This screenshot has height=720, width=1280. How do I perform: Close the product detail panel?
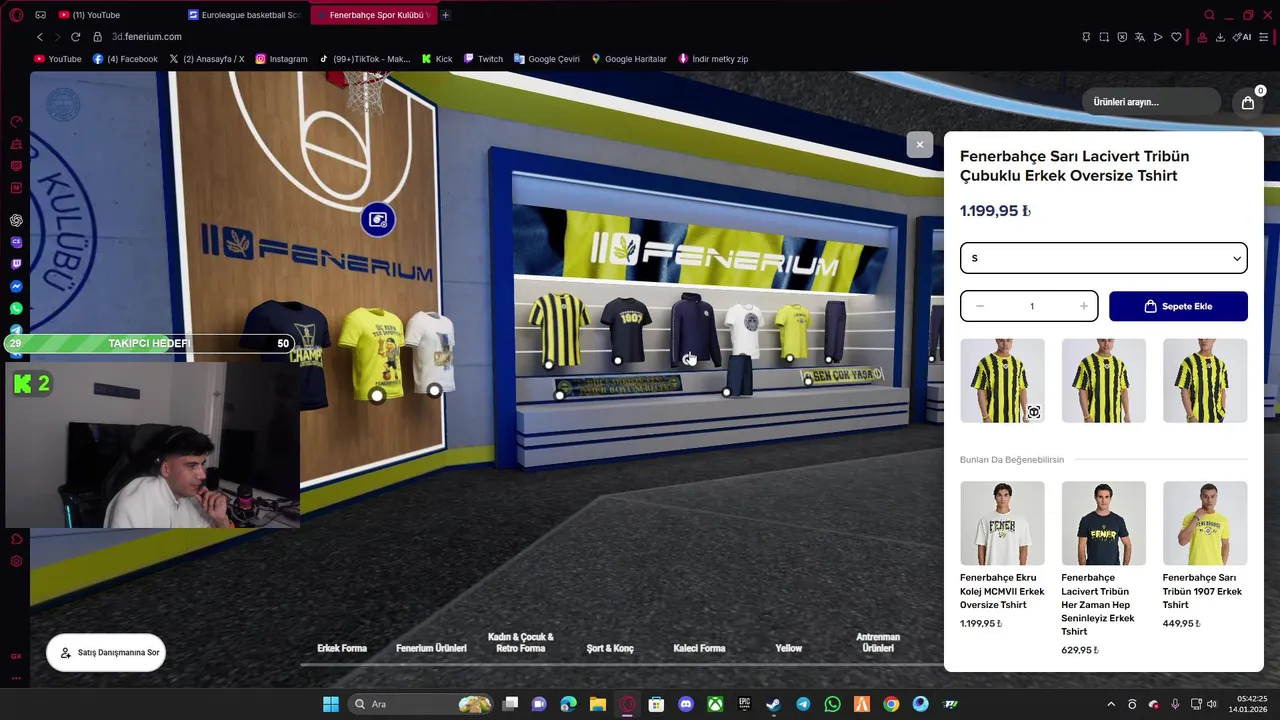pos(920,145)
